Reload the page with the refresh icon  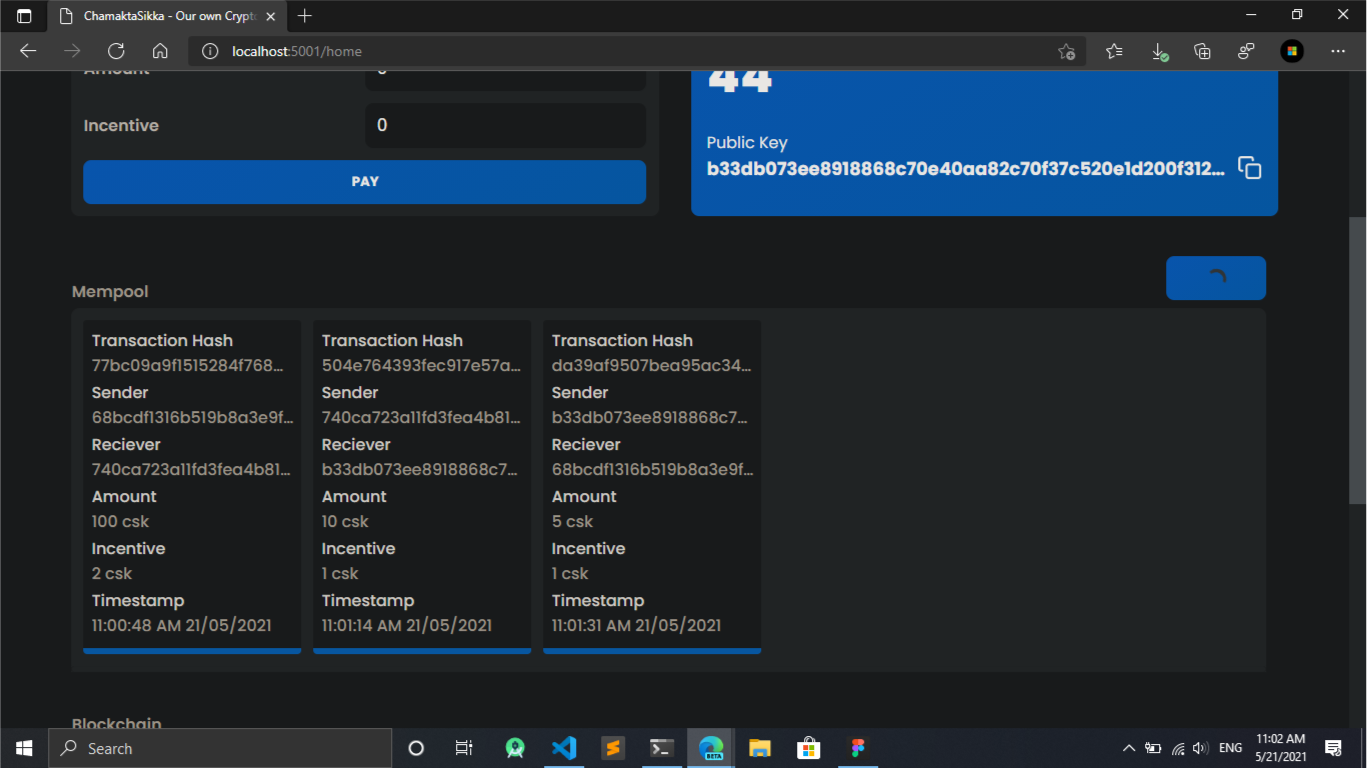pos(116,51)
